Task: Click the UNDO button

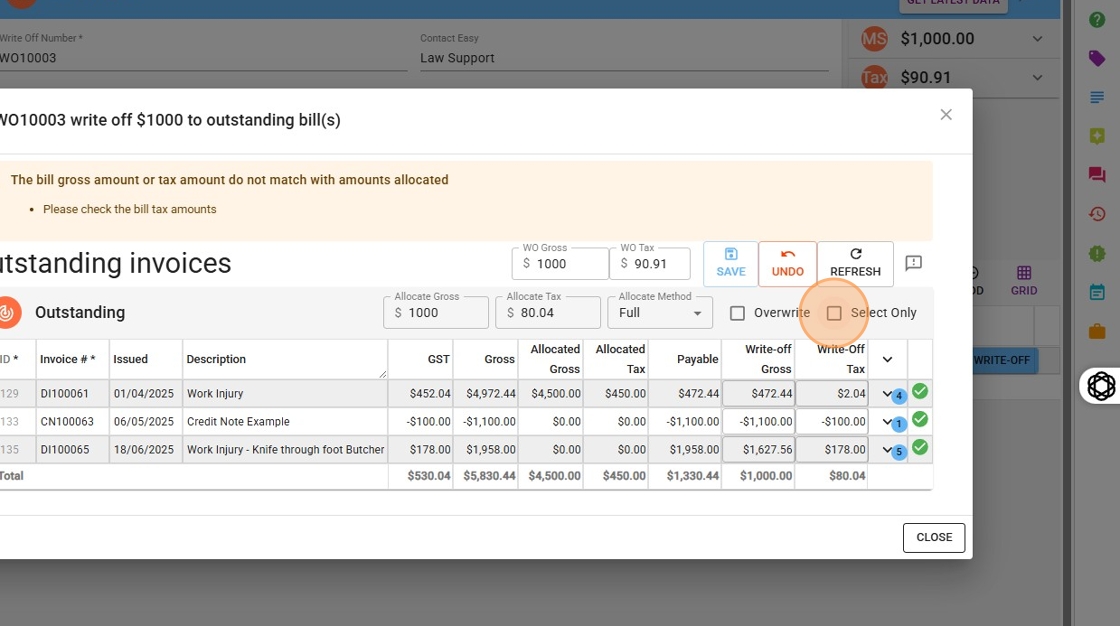Action: tap(787, 264)
